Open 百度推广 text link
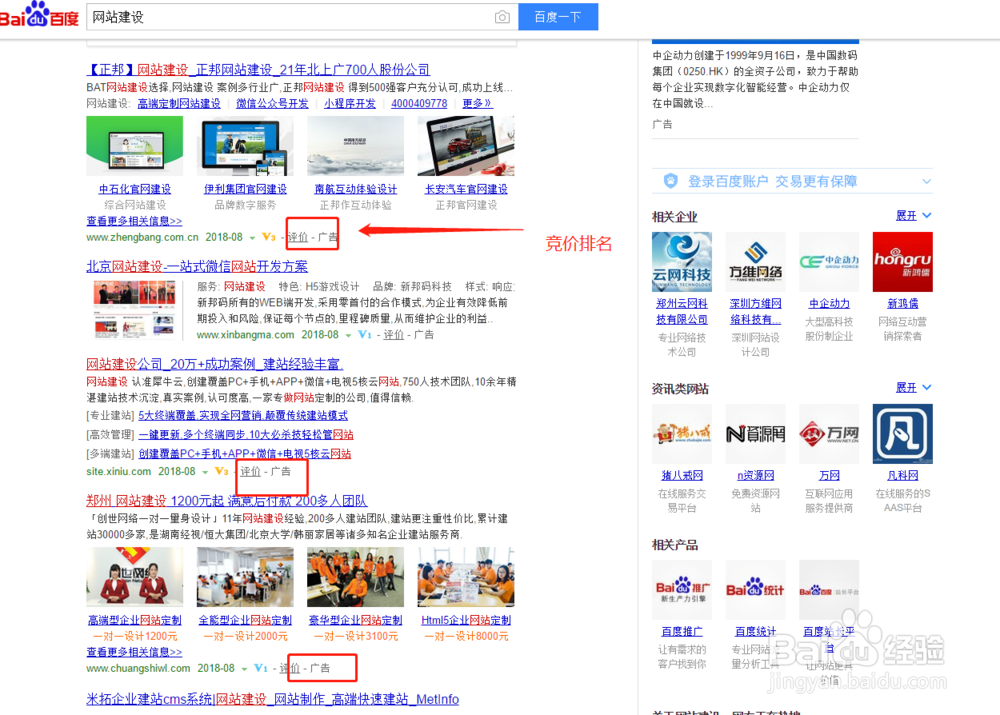The width and height of the screenshot is (1000, 715). tap(682, 632)
